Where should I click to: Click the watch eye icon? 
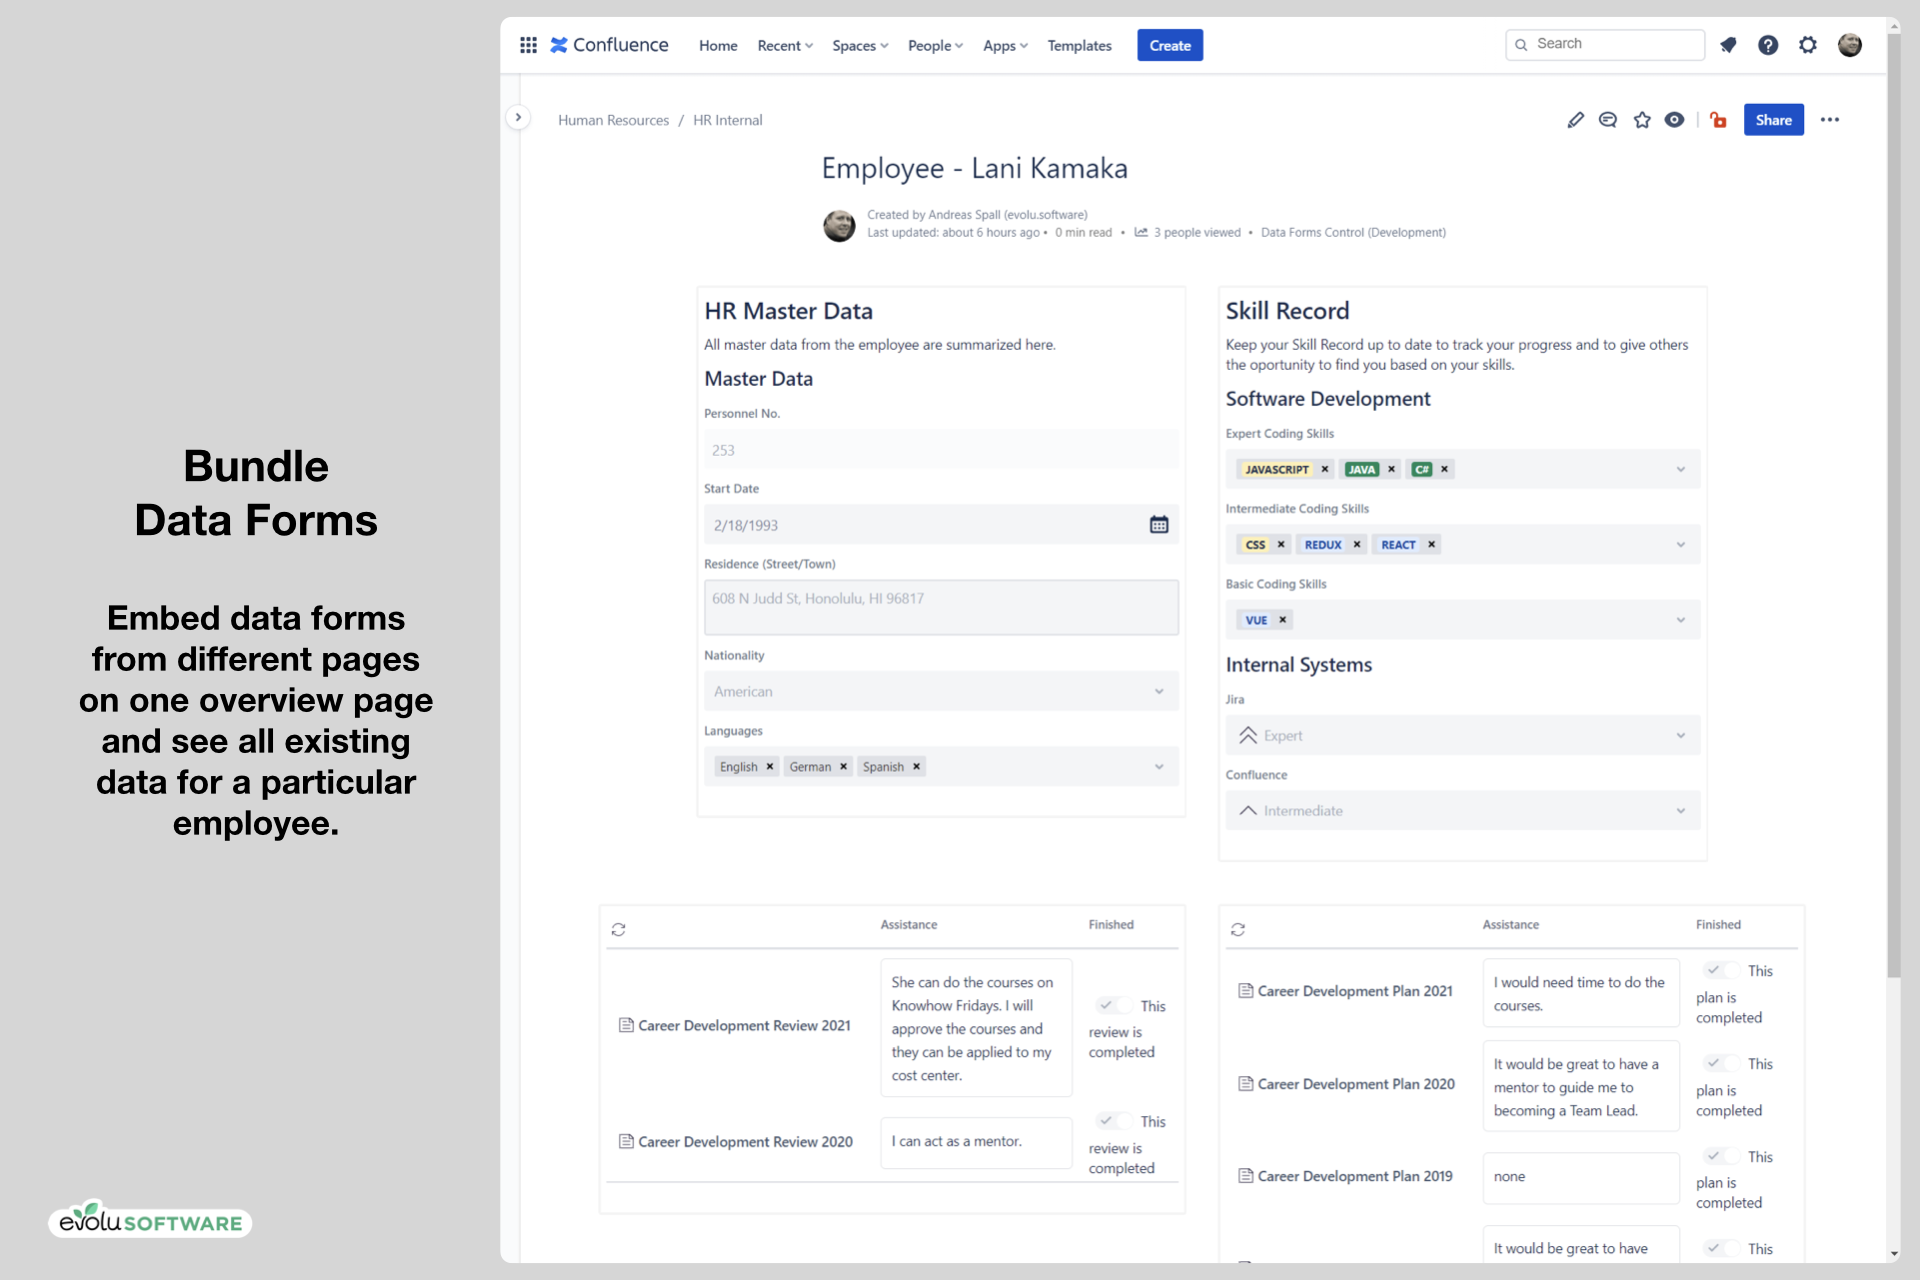(x=1674, y=120)
